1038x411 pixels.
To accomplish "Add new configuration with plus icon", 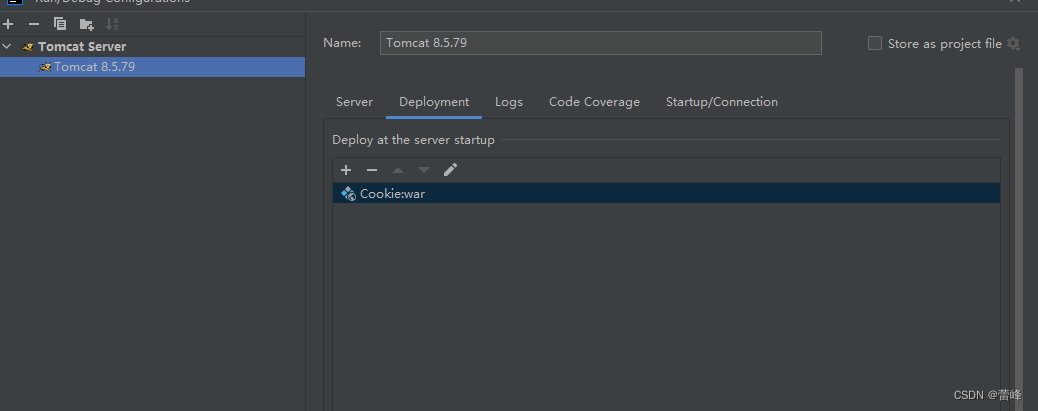I will coord(8,24).
